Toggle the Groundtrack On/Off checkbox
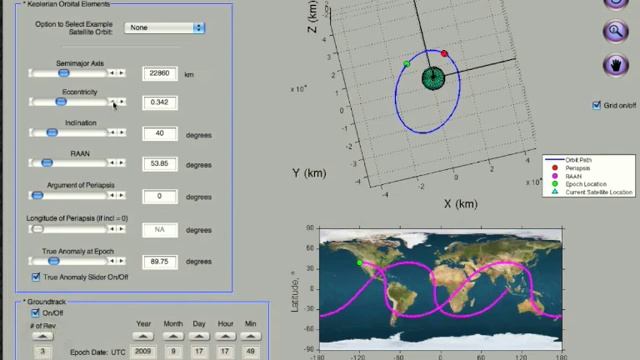This screenshot has height=360, width=640. 36,313
